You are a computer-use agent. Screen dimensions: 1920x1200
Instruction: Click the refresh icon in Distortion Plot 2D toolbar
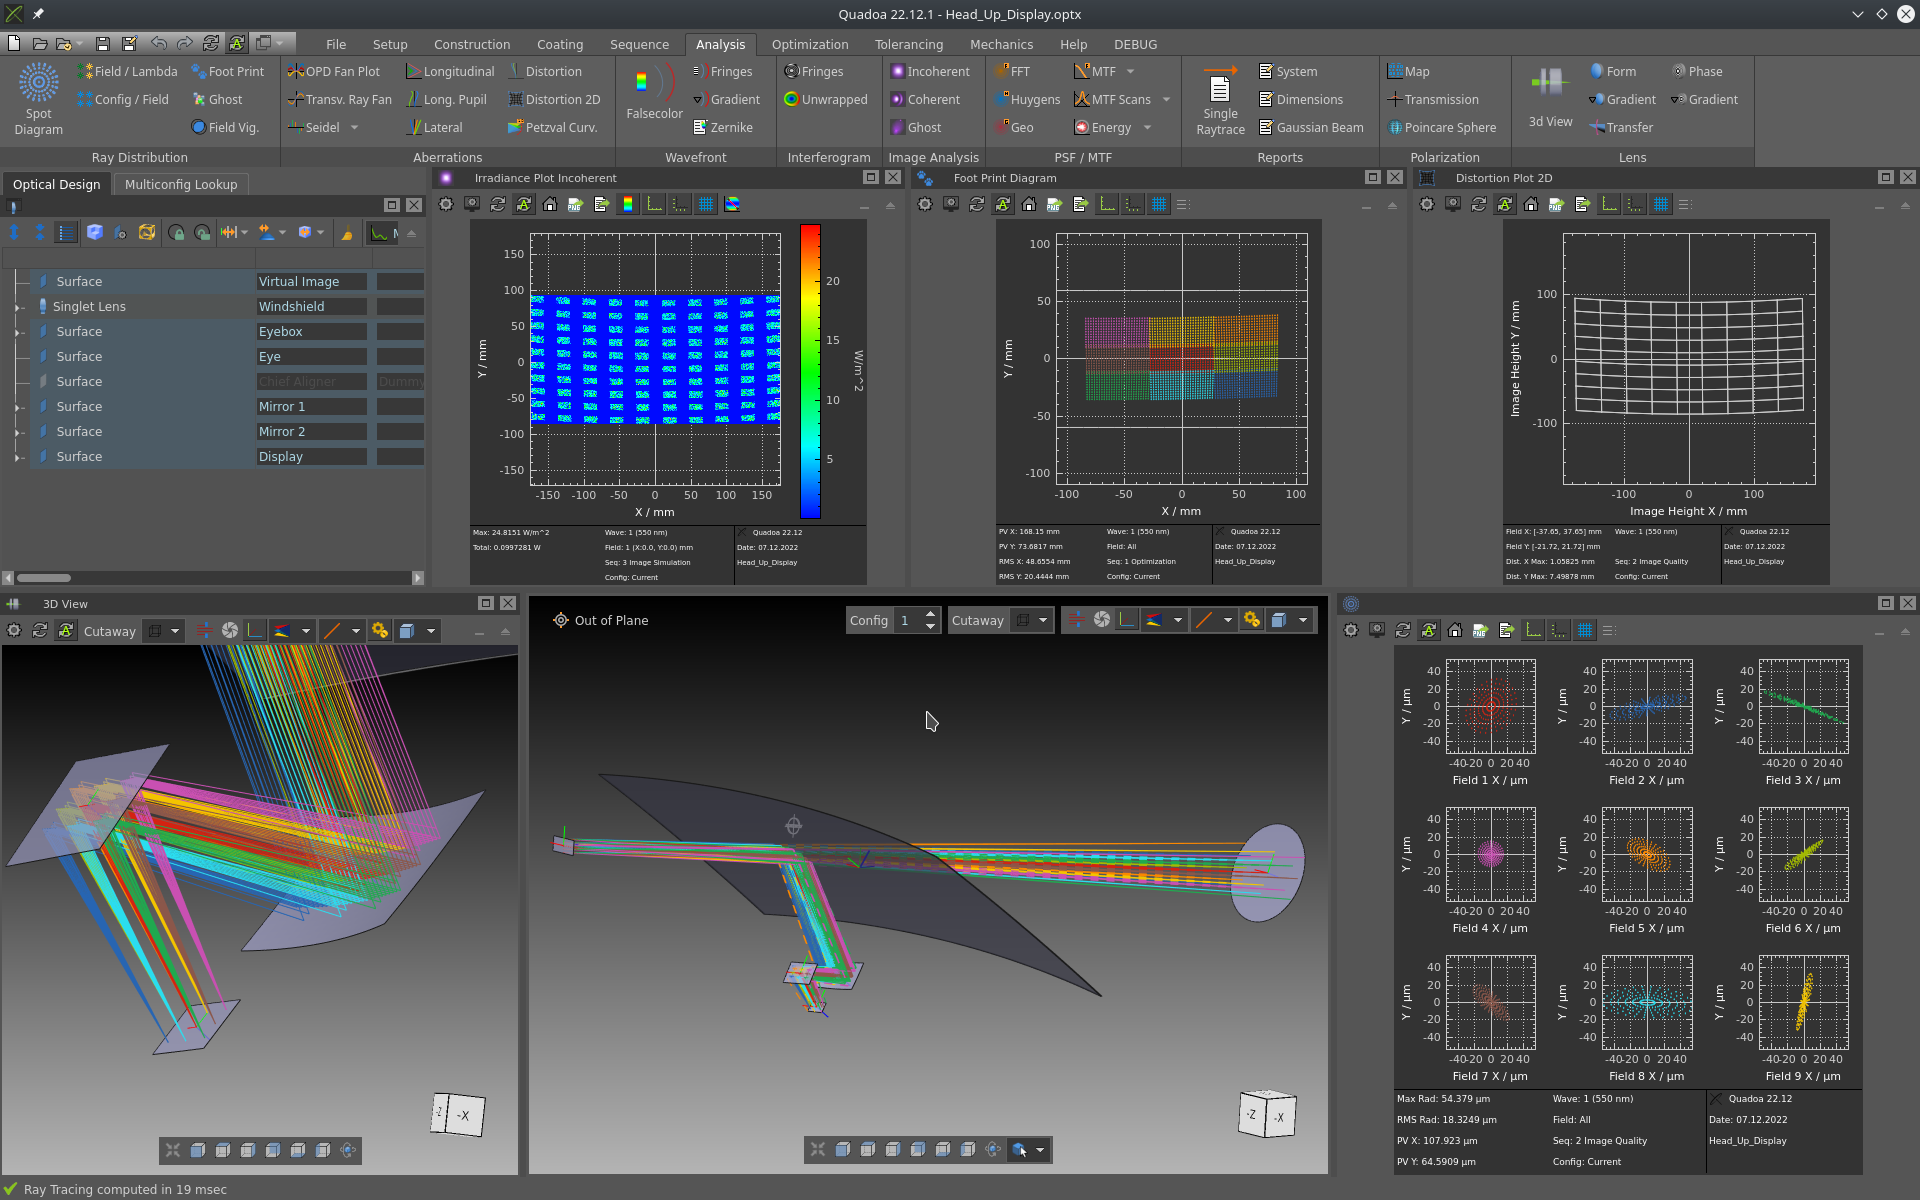[1479, 204]
